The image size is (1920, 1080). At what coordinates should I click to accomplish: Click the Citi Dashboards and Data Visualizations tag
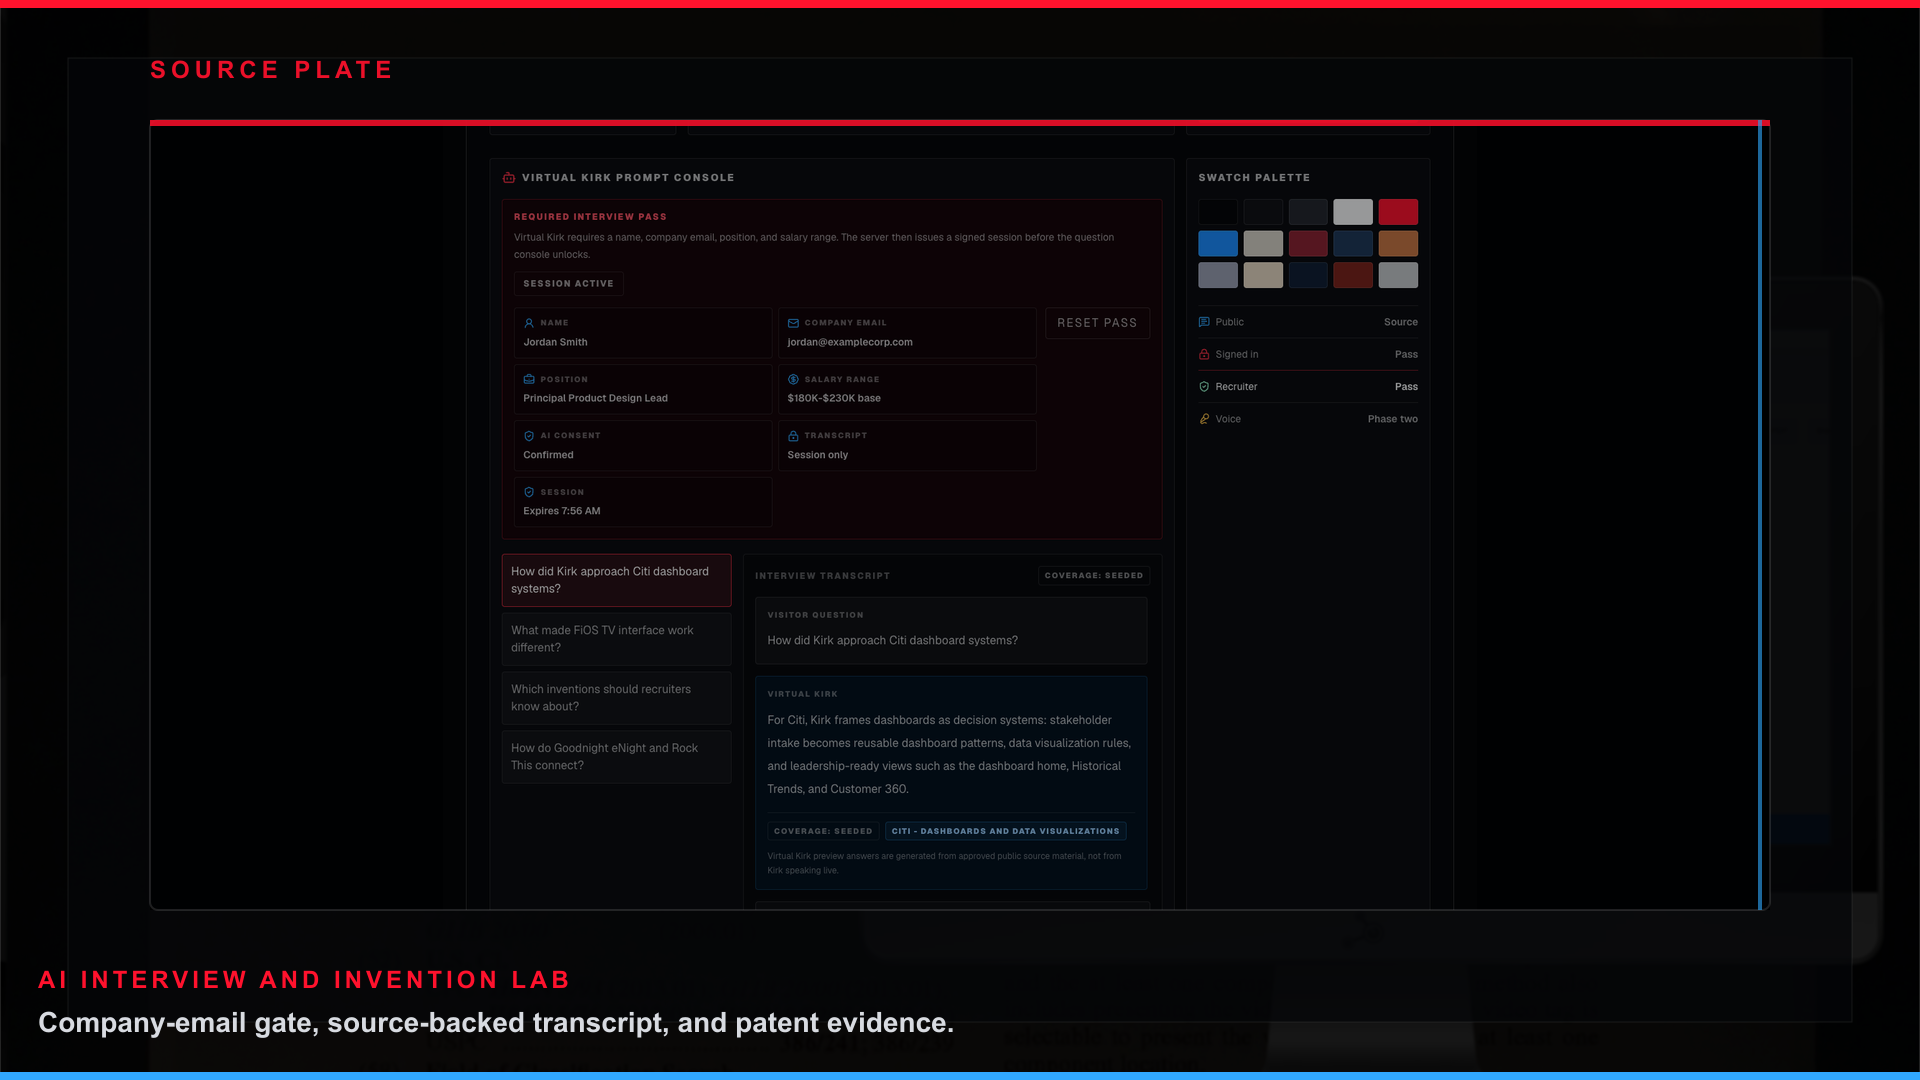[1005, 831]
